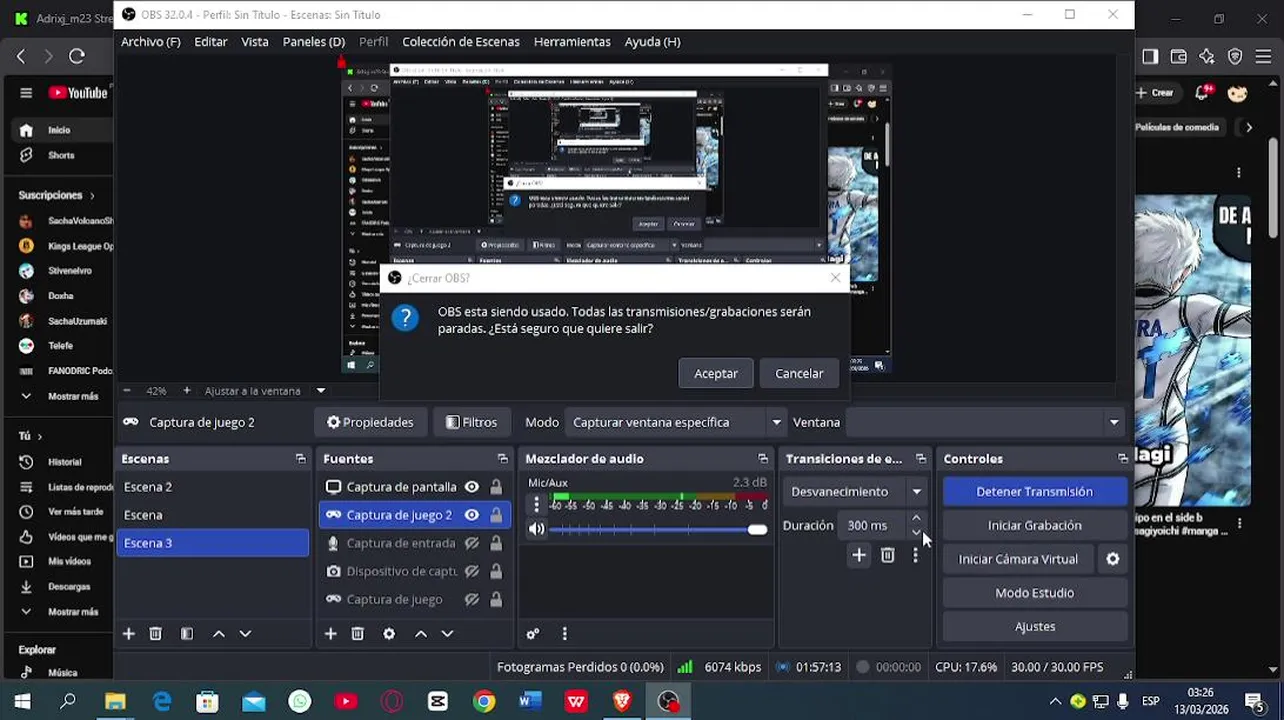Viewport: 1284px width, 720px height.
Task: Open advanced audio properties gear icon
Action: pos(533,634)
